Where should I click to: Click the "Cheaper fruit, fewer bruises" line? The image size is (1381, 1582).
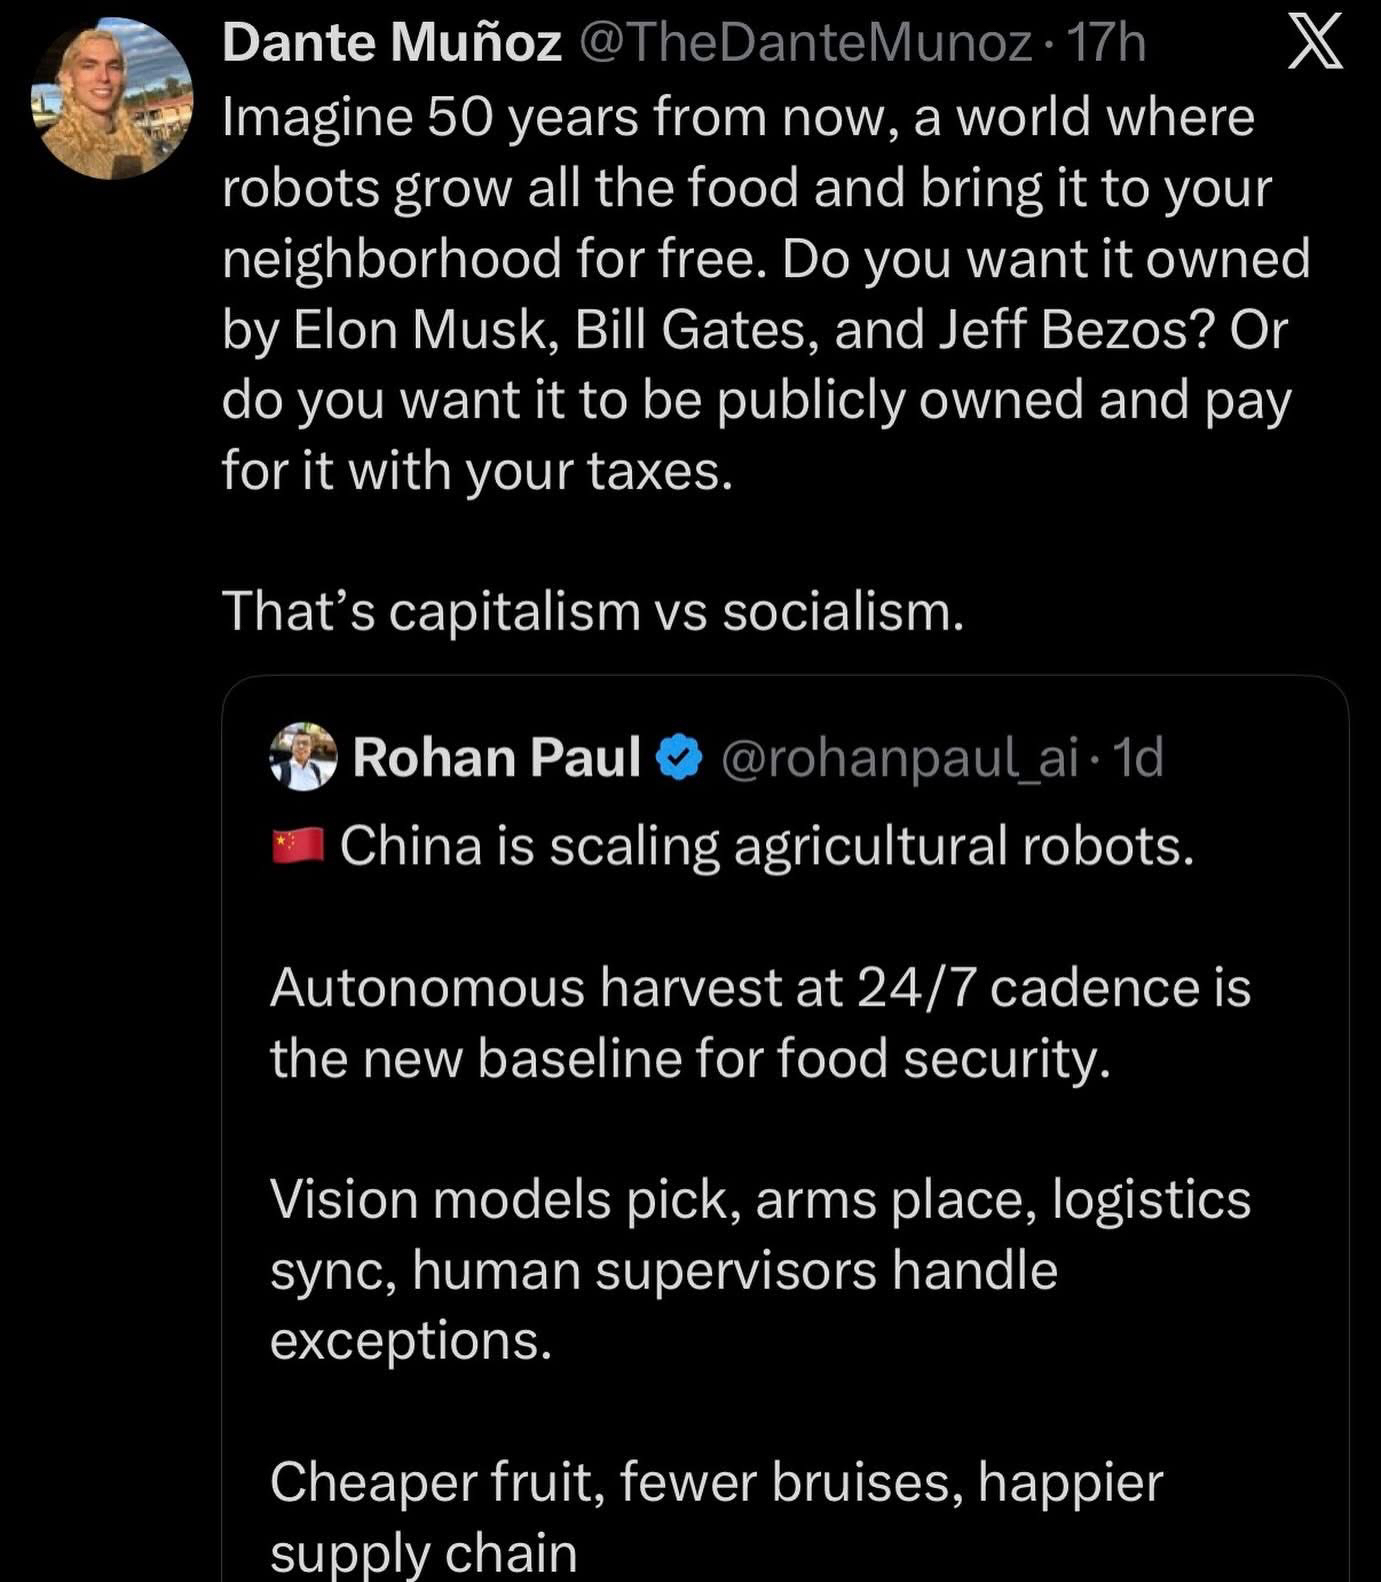coord(716,1481)
